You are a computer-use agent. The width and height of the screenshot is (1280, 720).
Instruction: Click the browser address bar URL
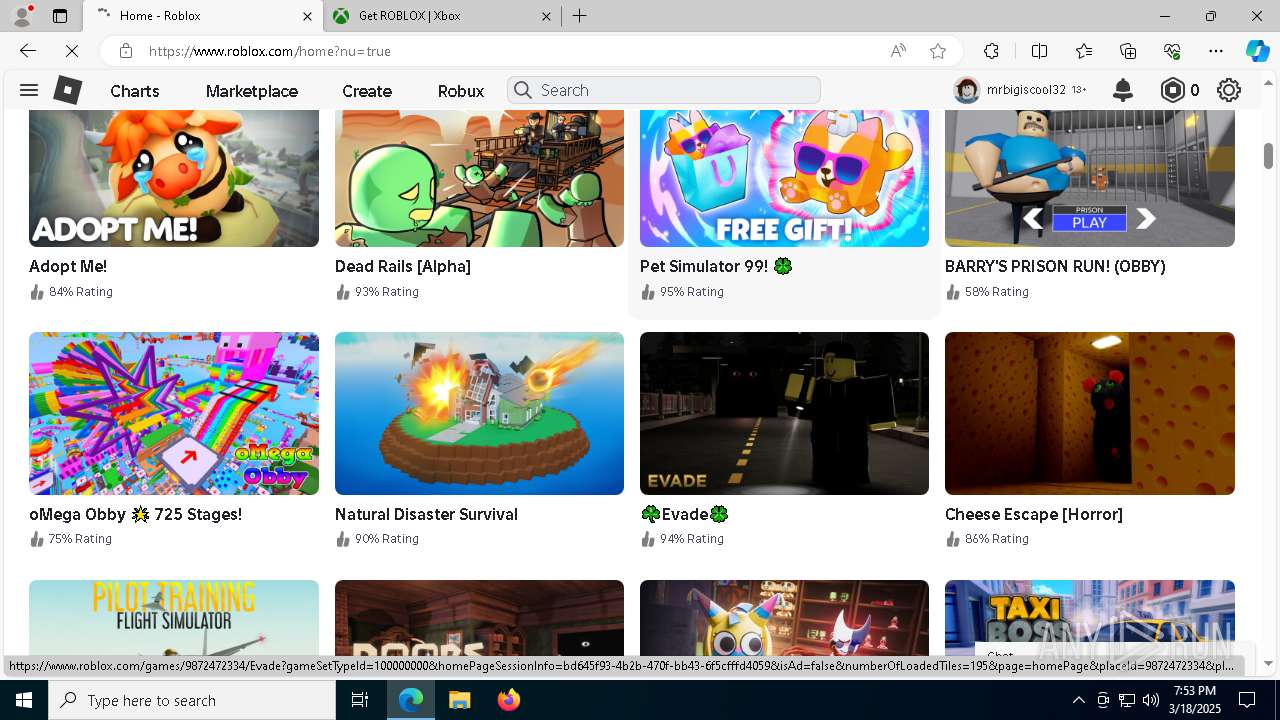coord(270,51)
